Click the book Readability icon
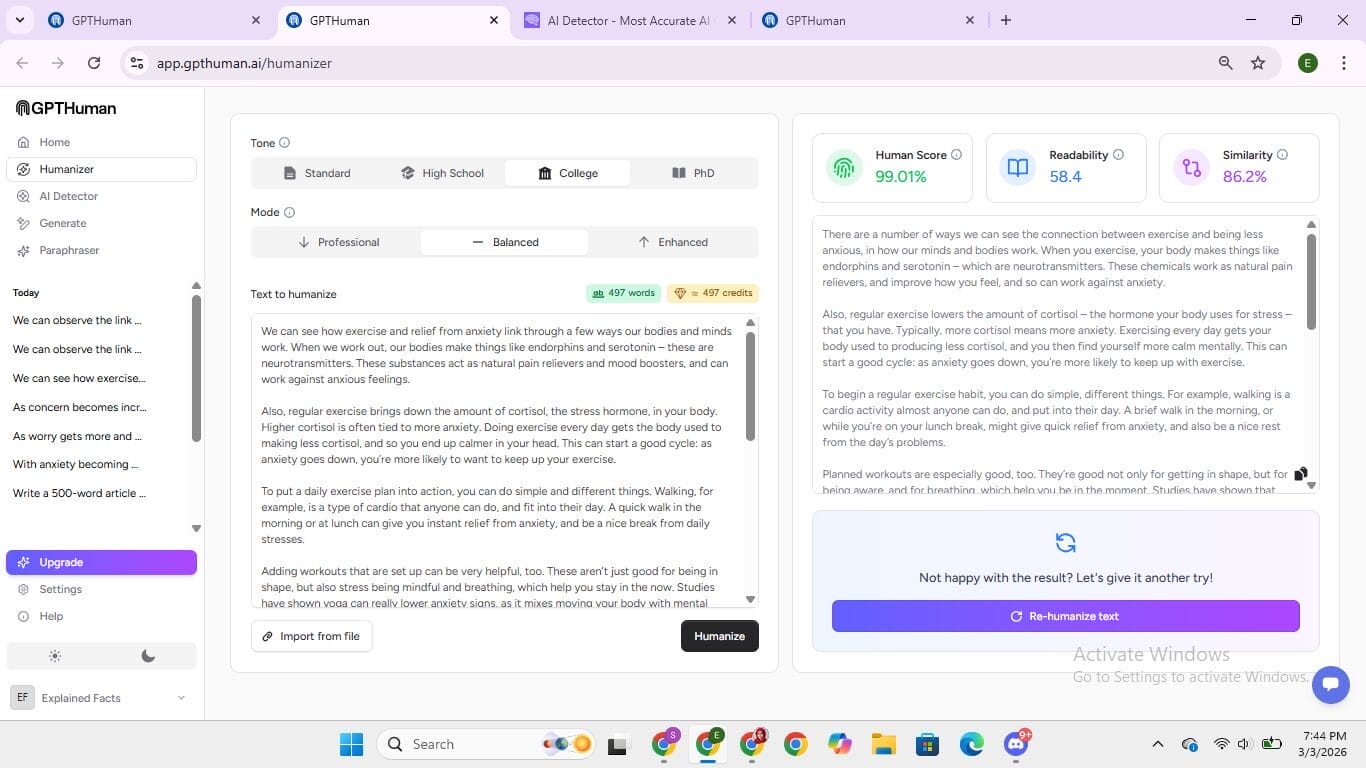This screenshot has height=768, width=1366. (x=1018, y=167)
